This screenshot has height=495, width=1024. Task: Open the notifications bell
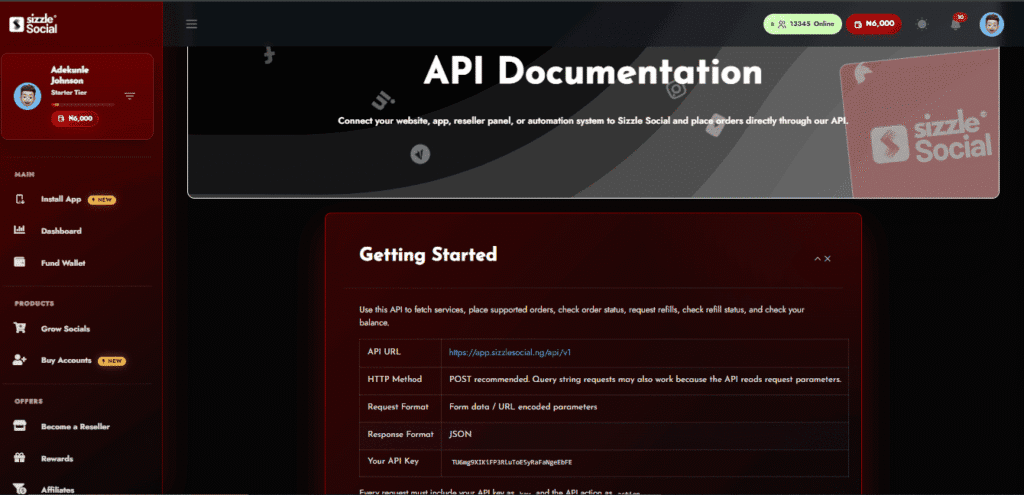[x=956, y=24]
